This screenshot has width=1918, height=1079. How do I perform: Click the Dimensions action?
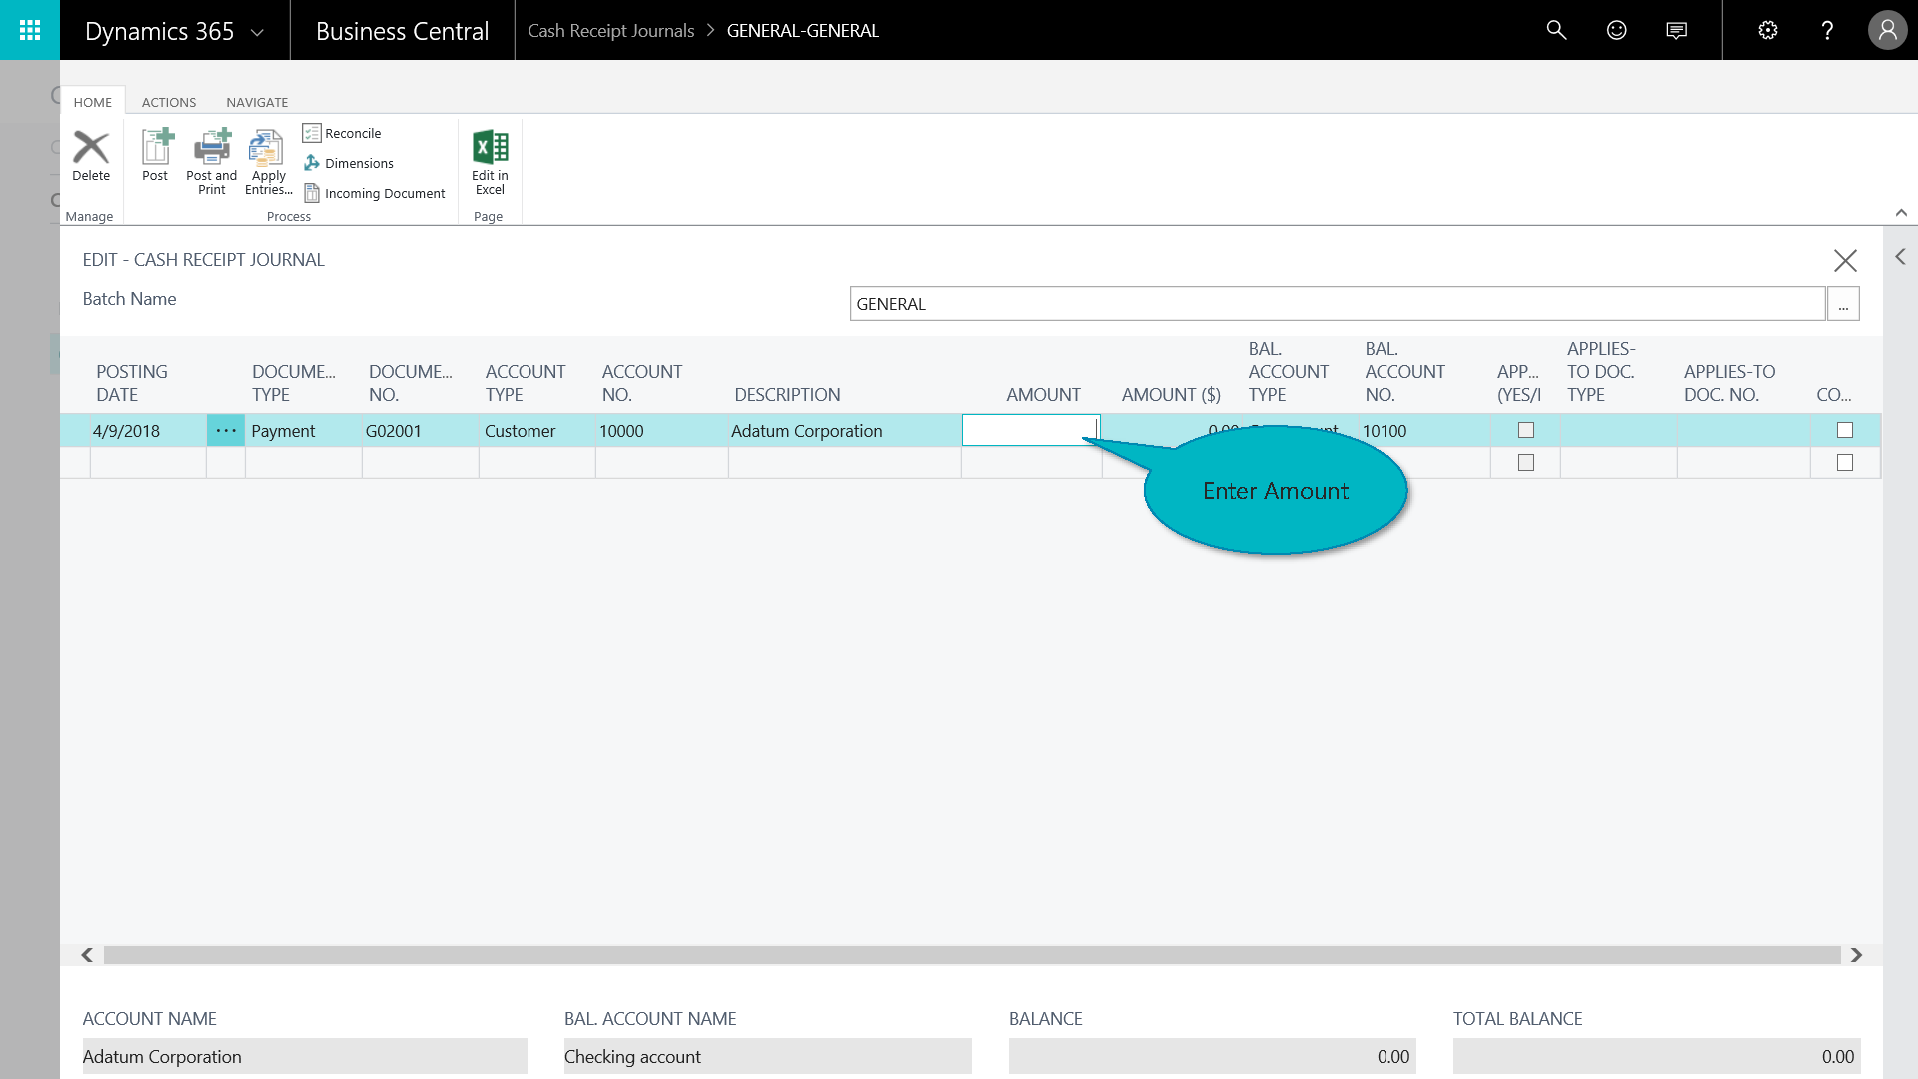(x=349, y=163)
